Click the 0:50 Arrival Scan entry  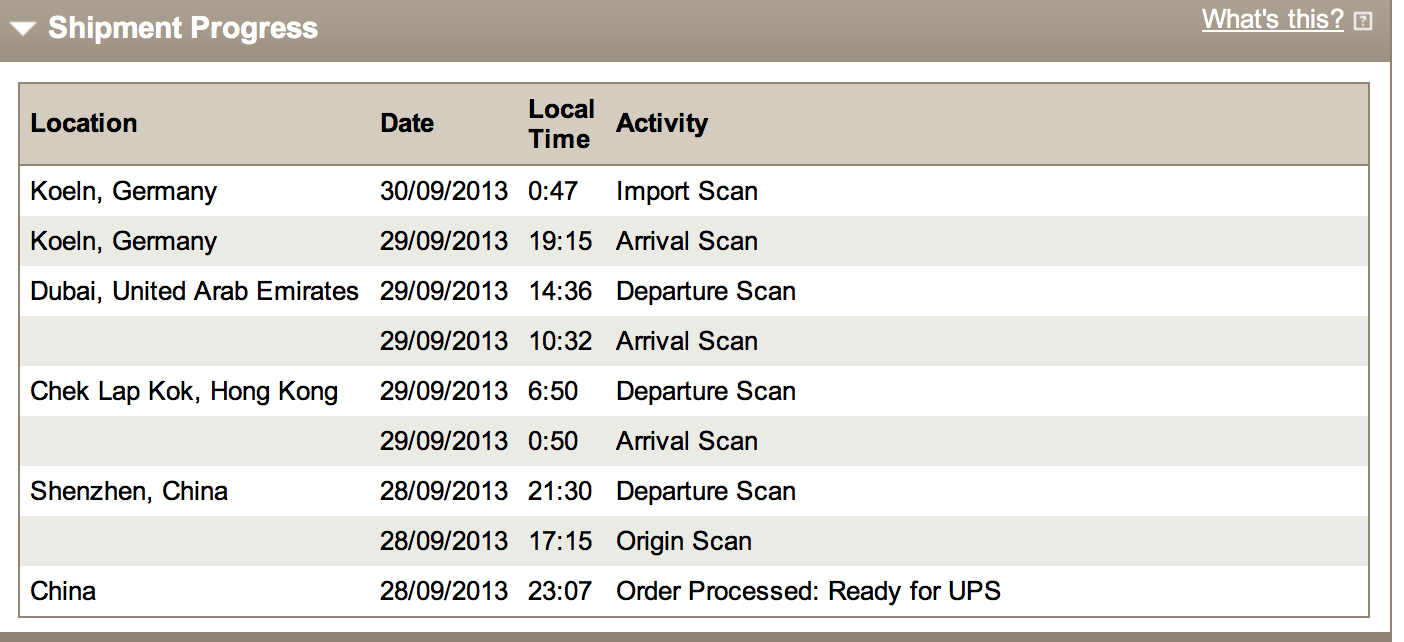coord(694,441)
